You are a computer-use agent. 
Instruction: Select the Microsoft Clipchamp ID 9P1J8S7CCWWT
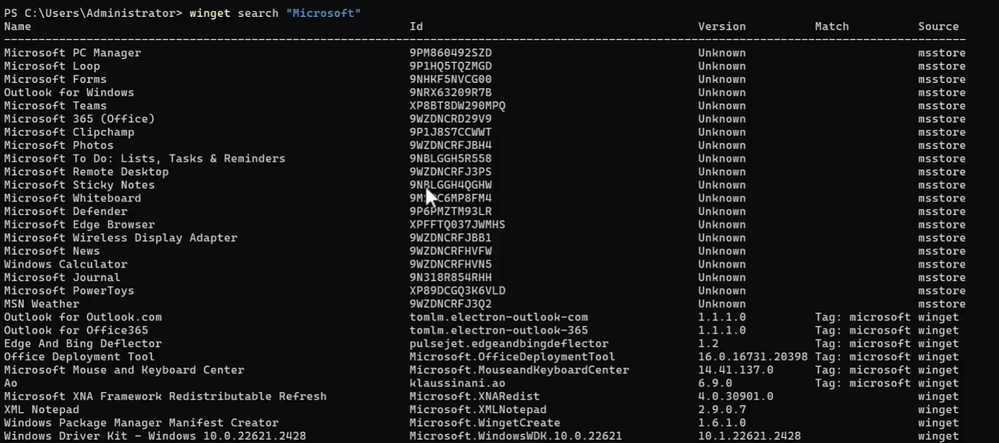pos(450,133)
